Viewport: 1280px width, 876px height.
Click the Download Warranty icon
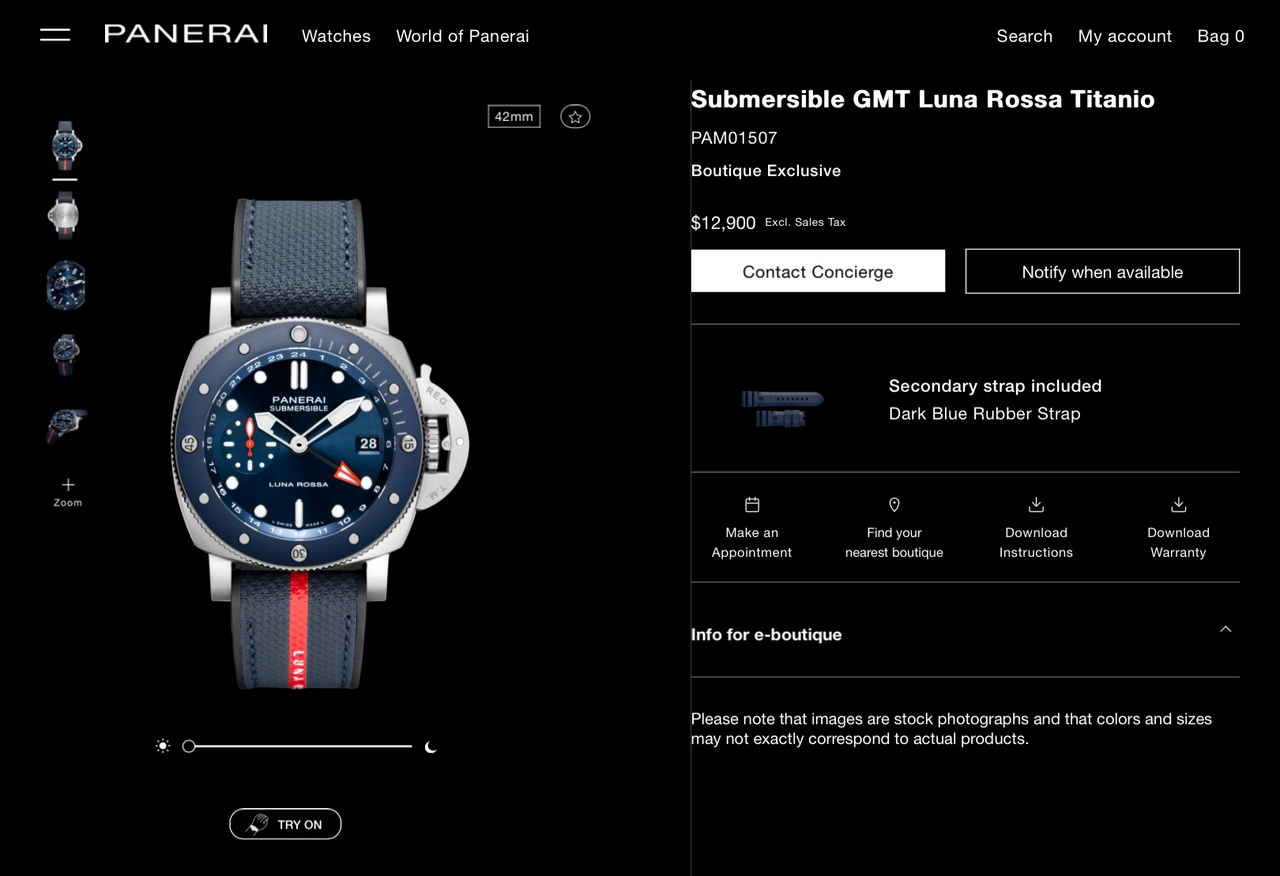click(1178, 505)
